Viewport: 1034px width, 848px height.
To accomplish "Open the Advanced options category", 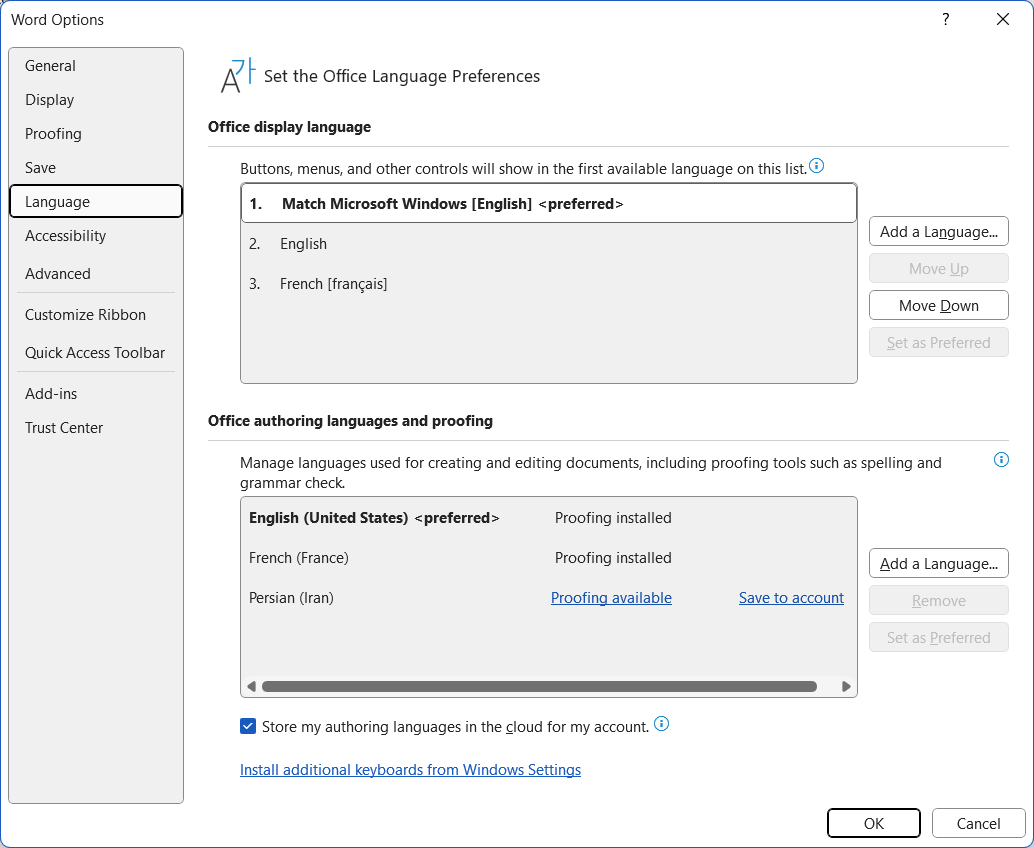I will point(96,274).
